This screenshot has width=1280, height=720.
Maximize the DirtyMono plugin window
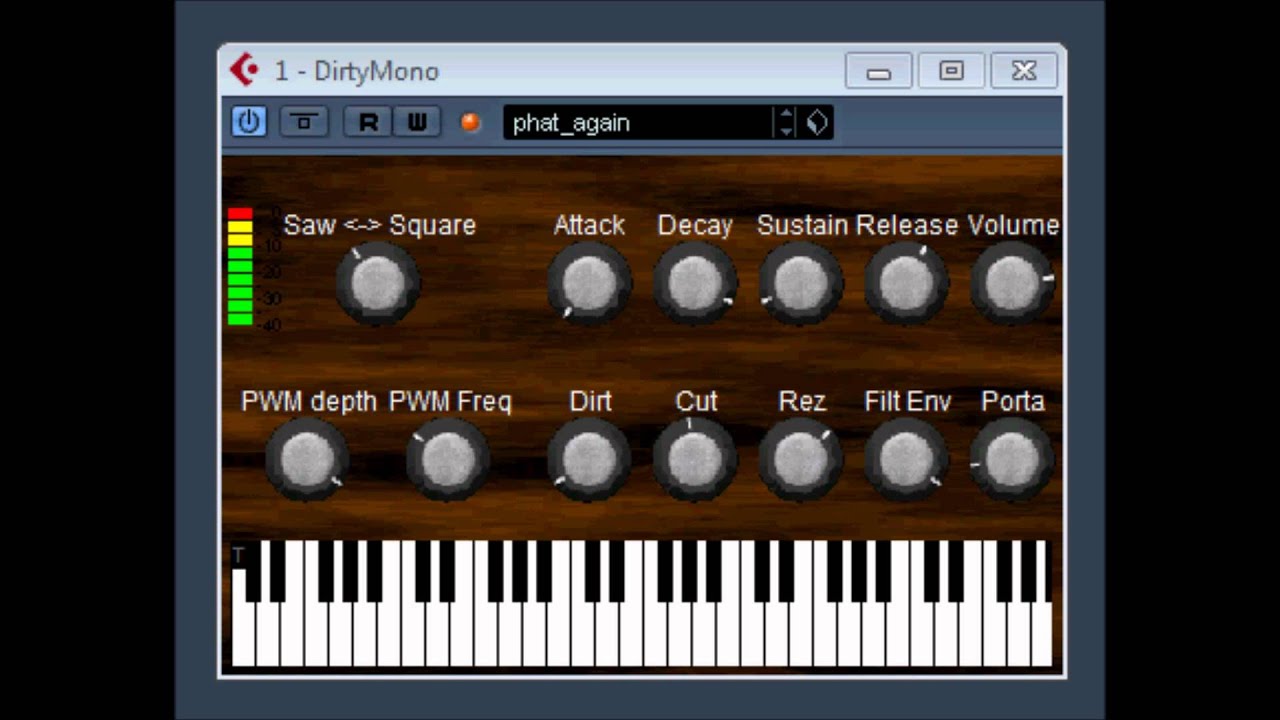tap(951, 71)
